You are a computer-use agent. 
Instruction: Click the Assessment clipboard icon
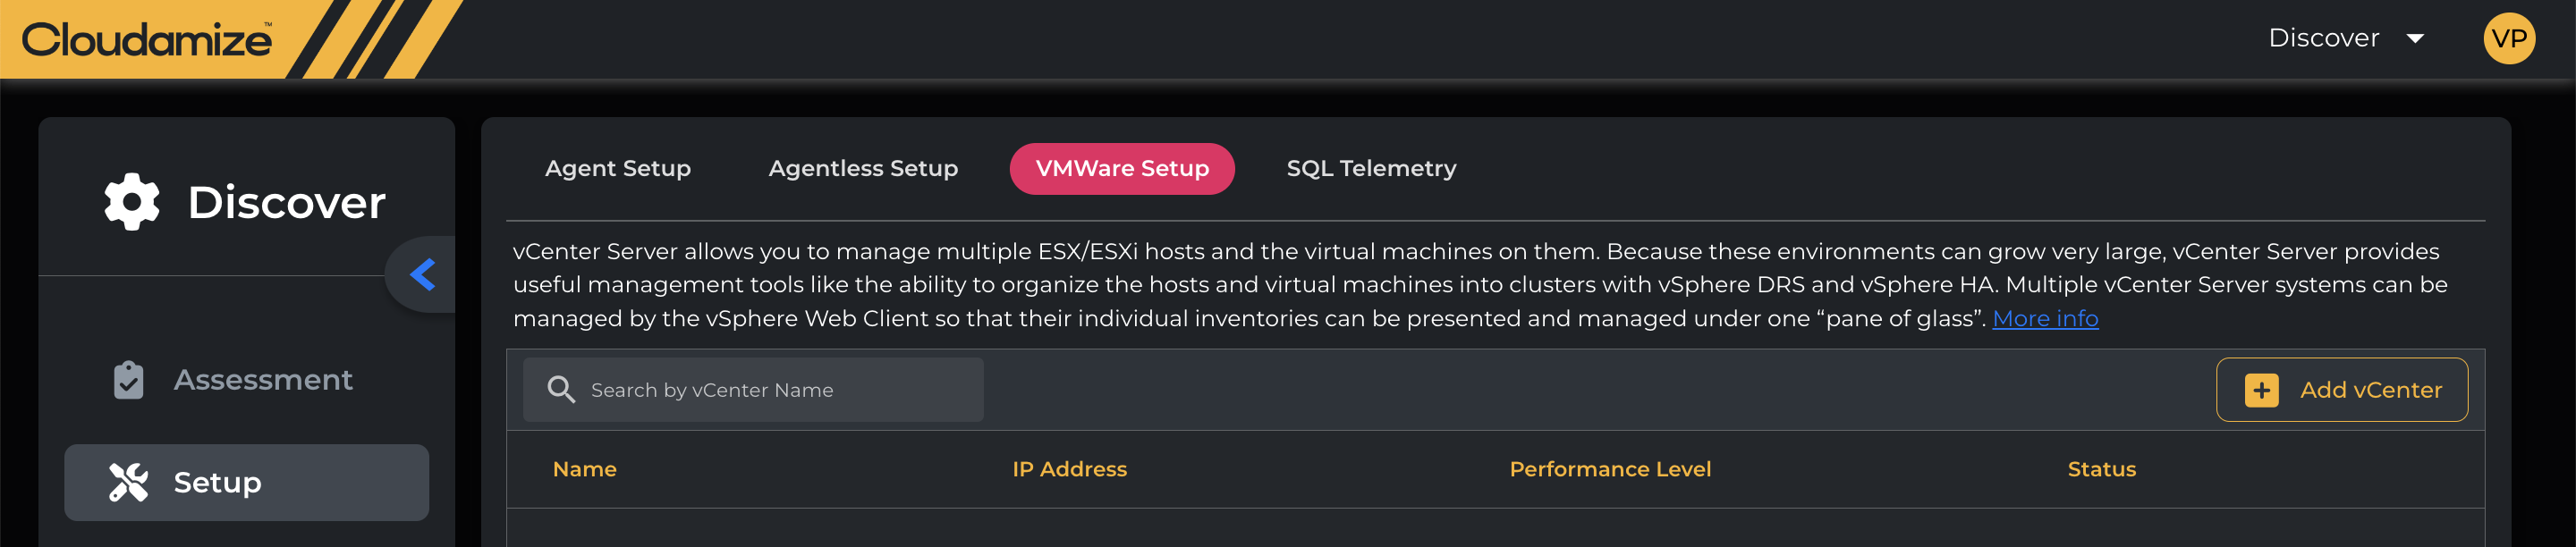129,380
